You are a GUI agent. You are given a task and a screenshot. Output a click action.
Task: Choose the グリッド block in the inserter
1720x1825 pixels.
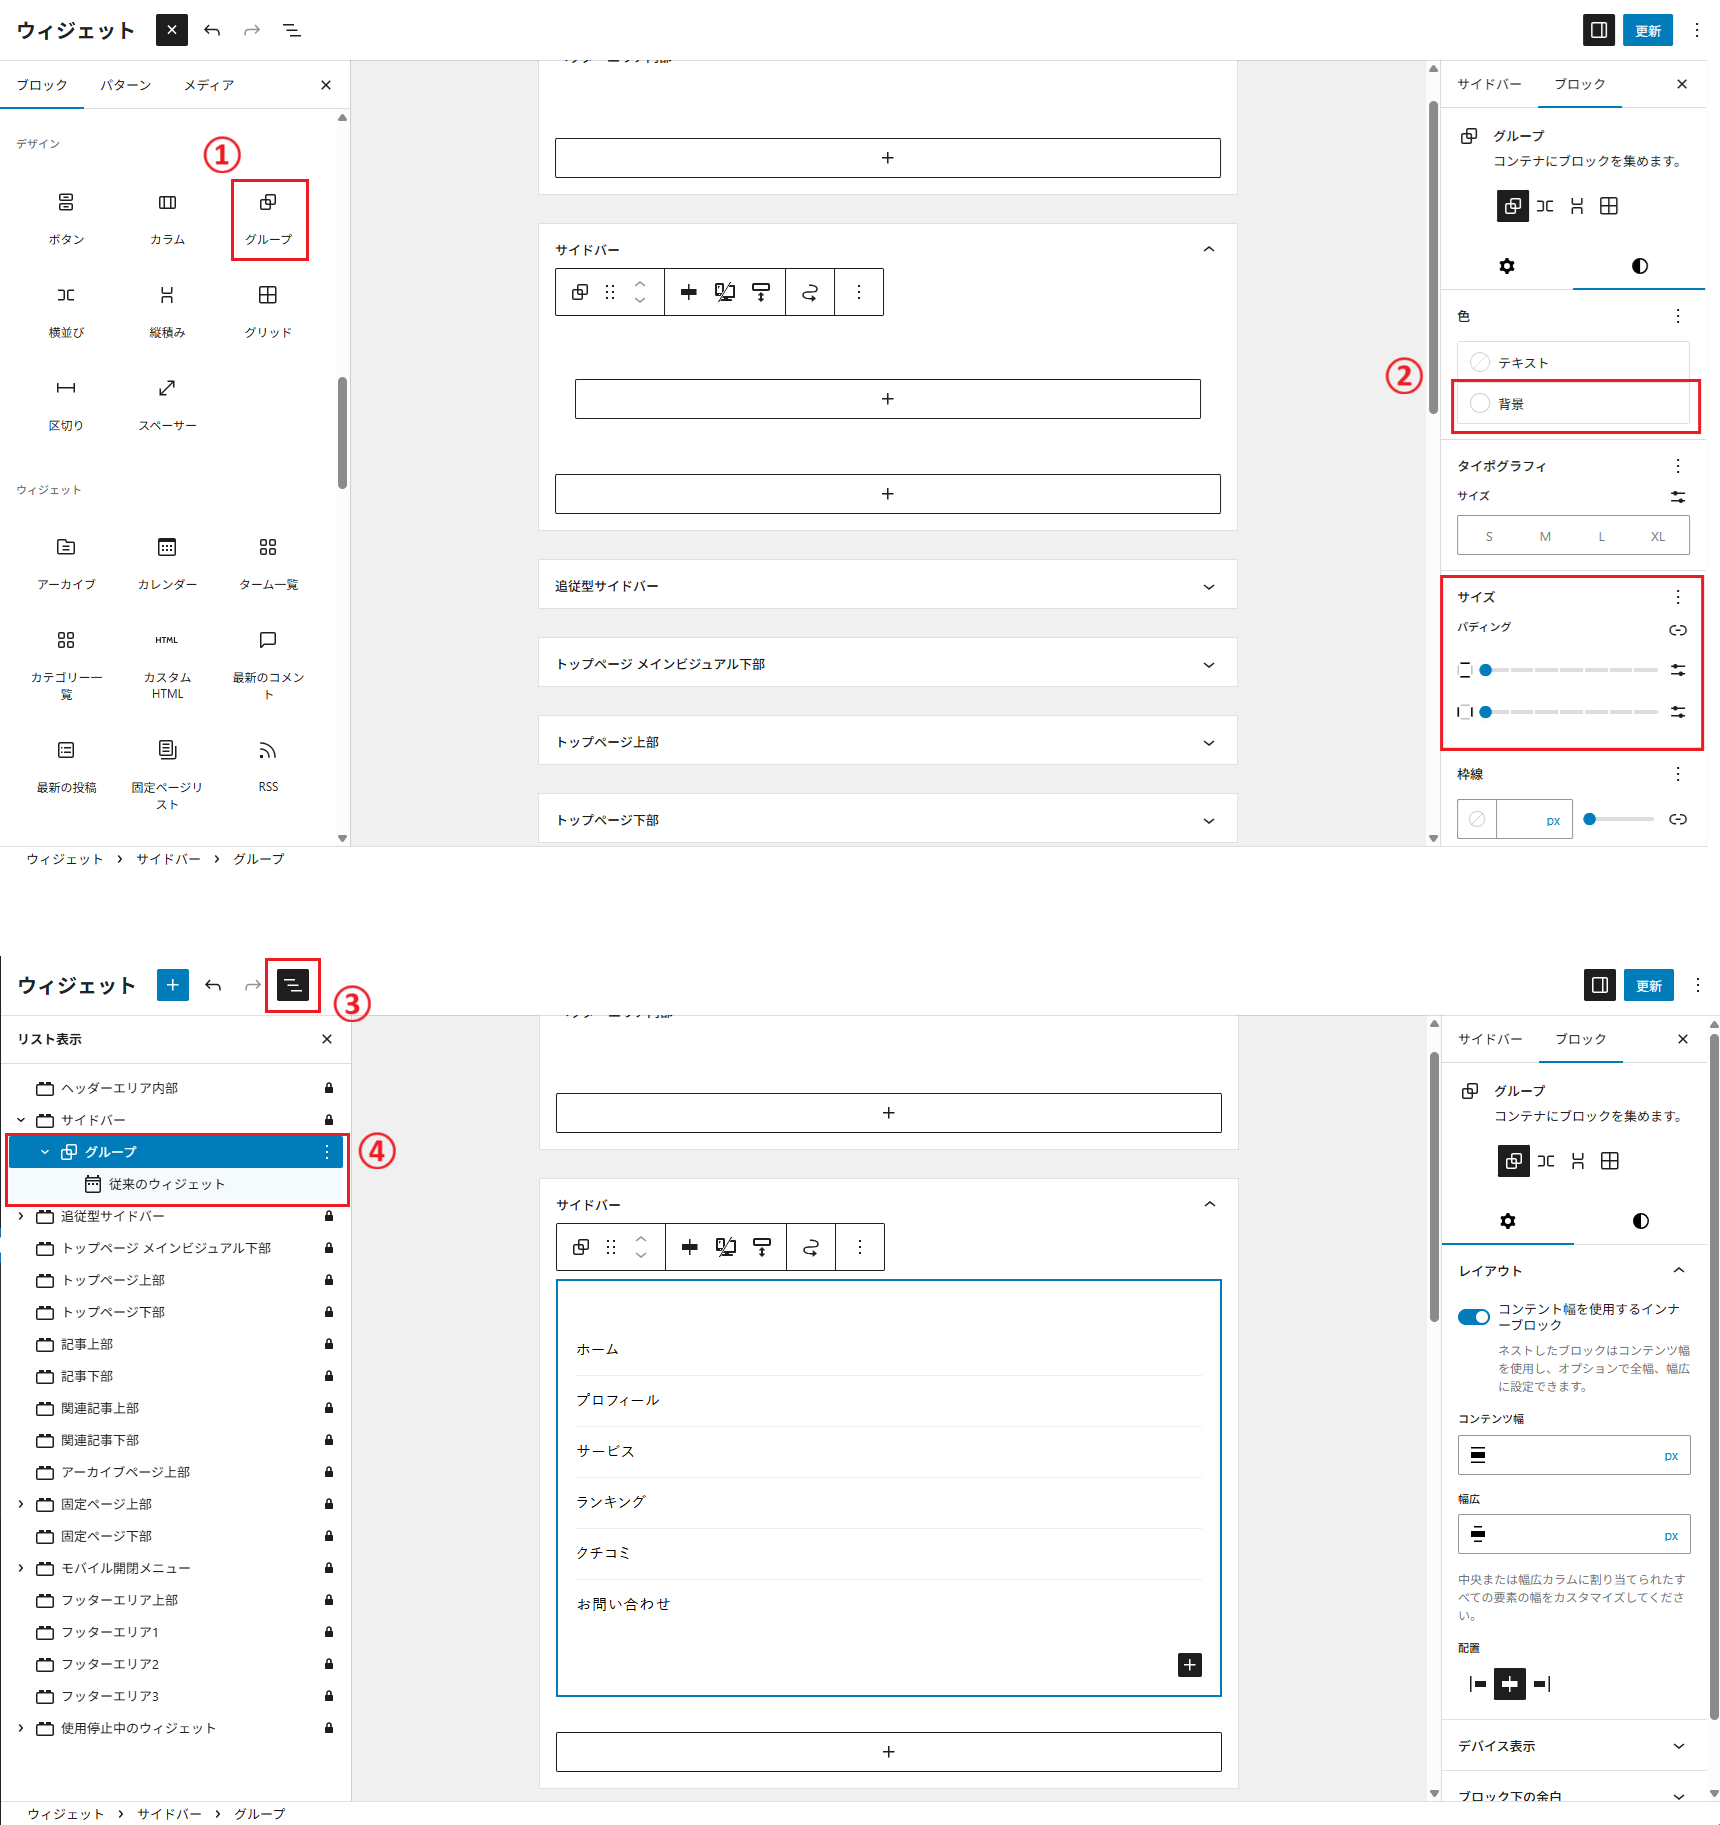(268, 309)
